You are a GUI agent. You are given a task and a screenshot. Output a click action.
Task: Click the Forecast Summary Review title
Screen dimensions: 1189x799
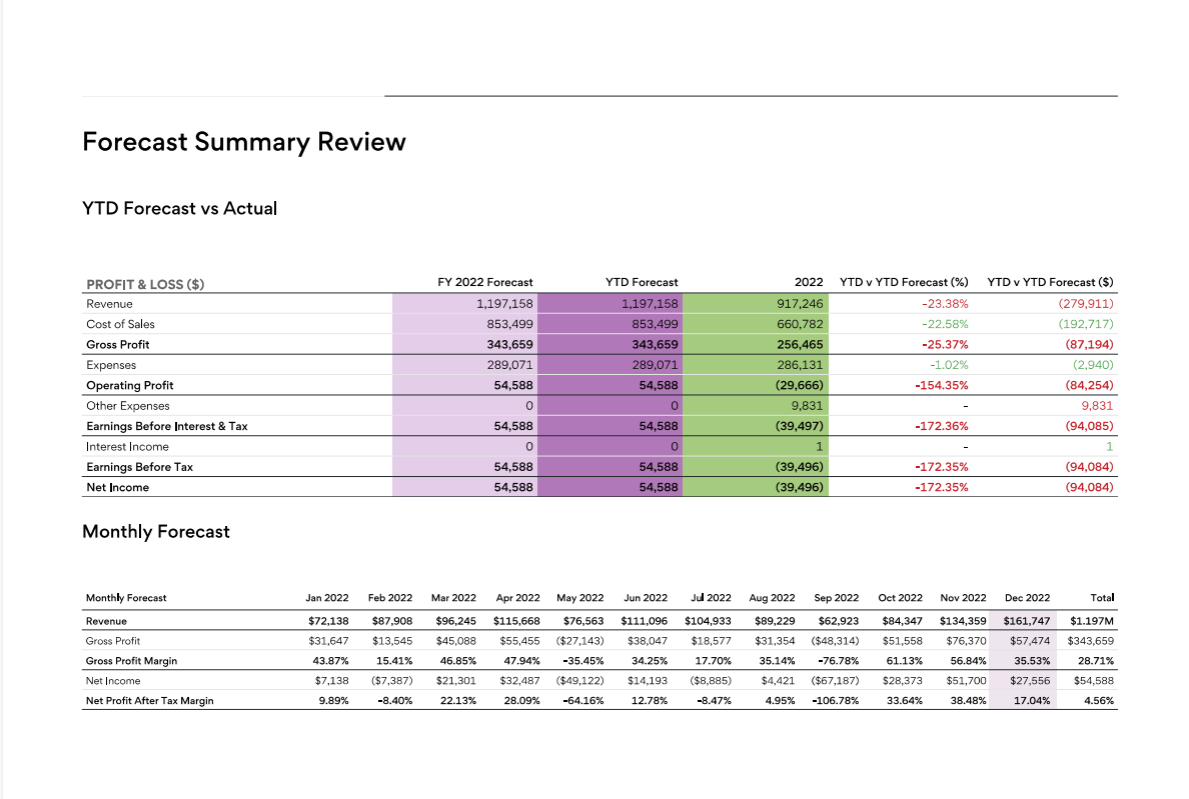tap(244, 142)
